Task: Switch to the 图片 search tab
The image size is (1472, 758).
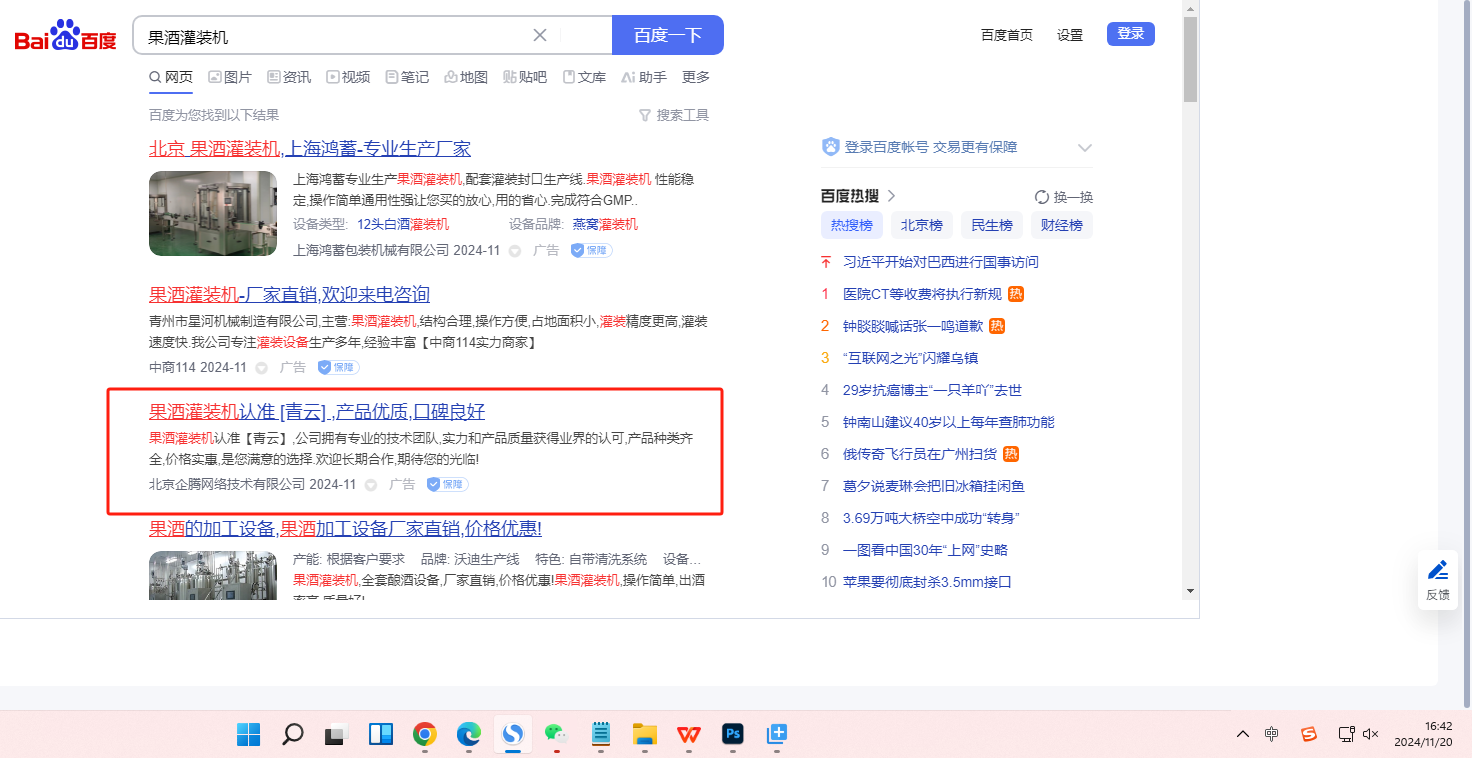Action: point(230,77)
